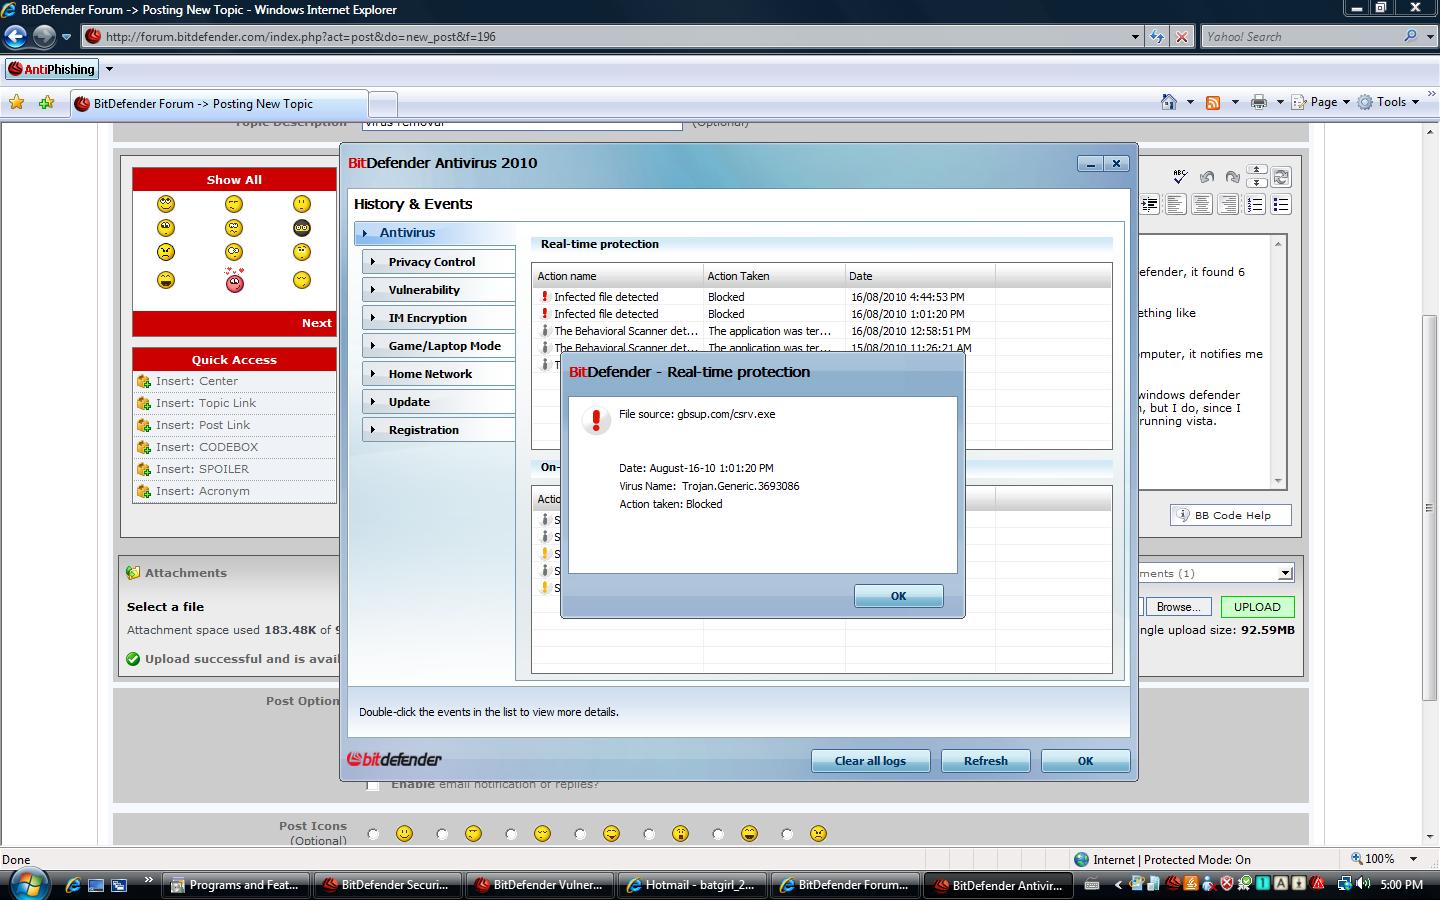The width and height of the screenshot is (1440, 900).
Task: Align post text right
Action: [1228, 204]
